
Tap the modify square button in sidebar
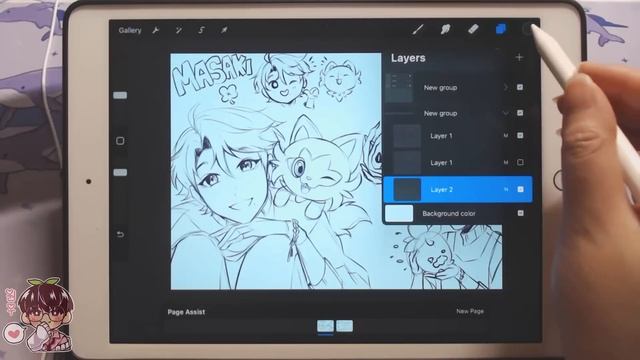point(120,141)
